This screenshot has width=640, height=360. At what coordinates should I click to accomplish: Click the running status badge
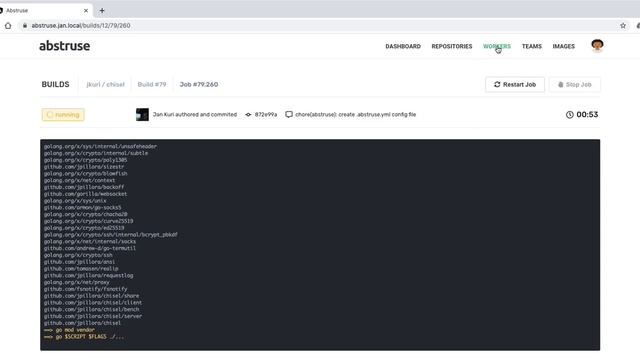(63, 115)
